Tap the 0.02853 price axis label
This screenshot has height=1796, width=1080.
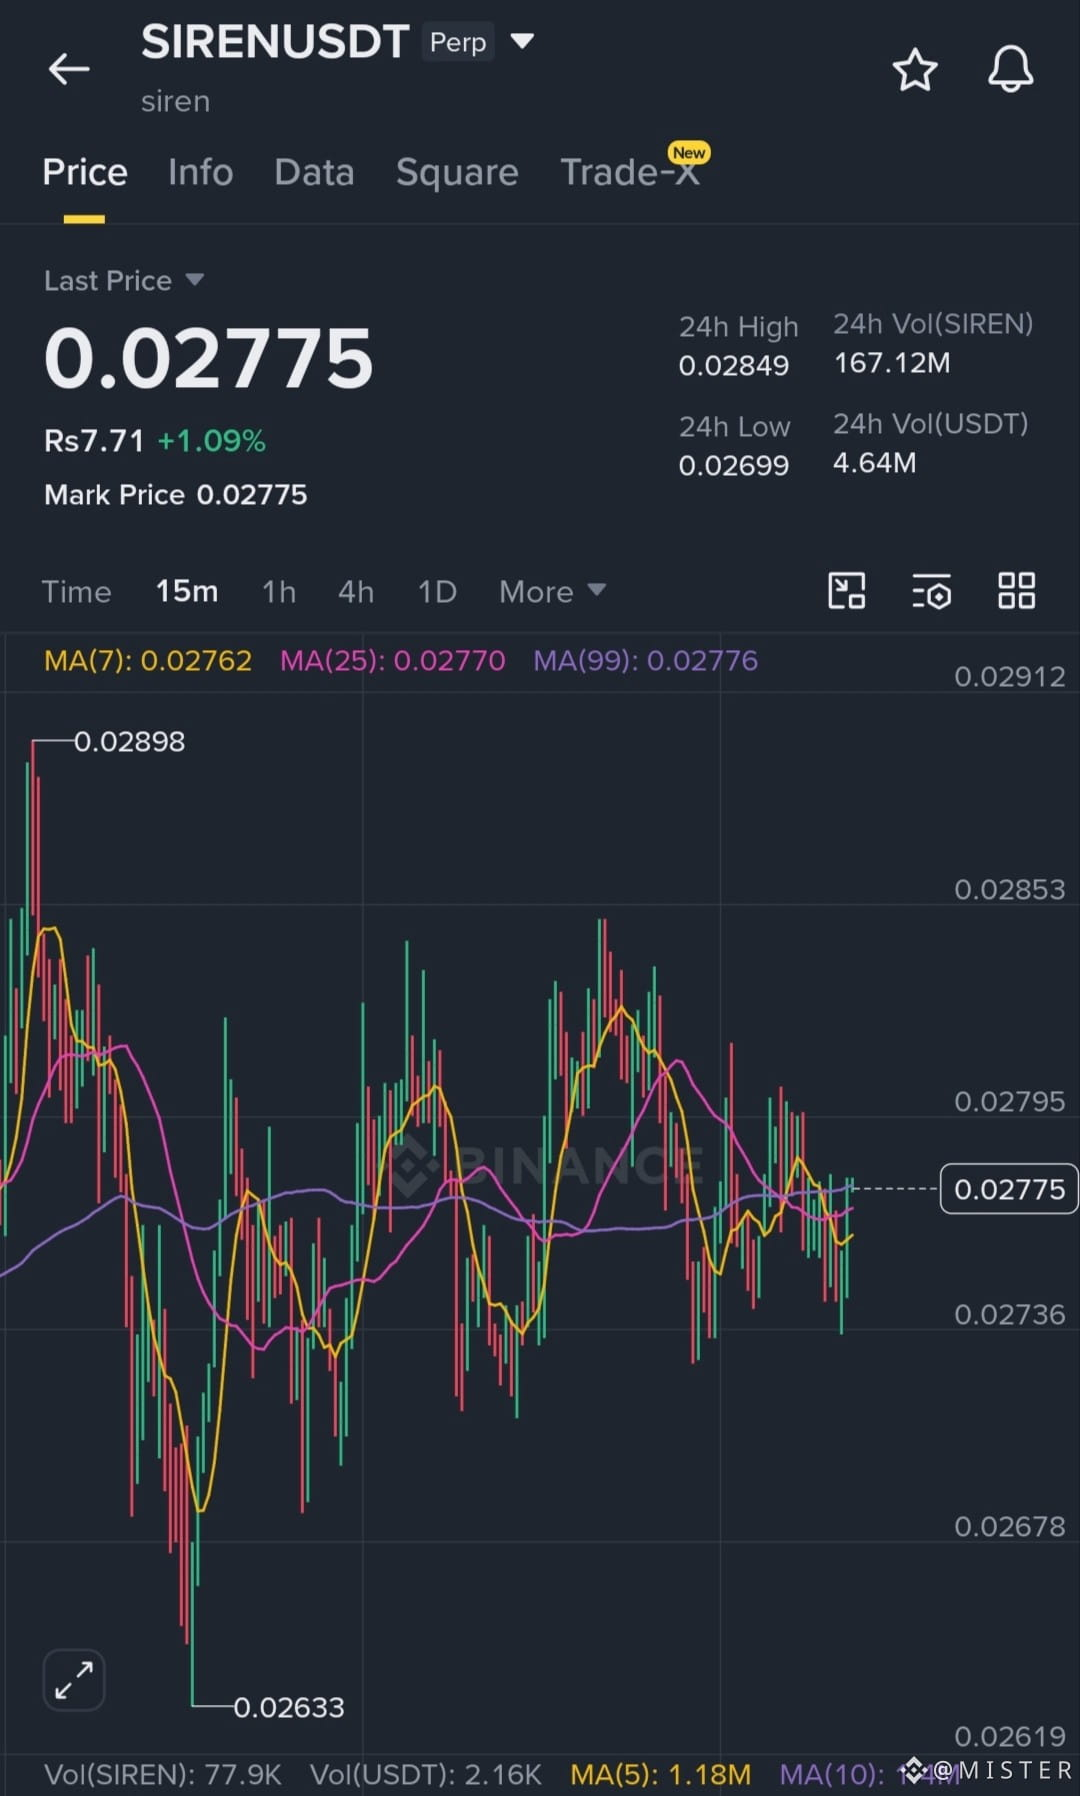pos(1009,889)
